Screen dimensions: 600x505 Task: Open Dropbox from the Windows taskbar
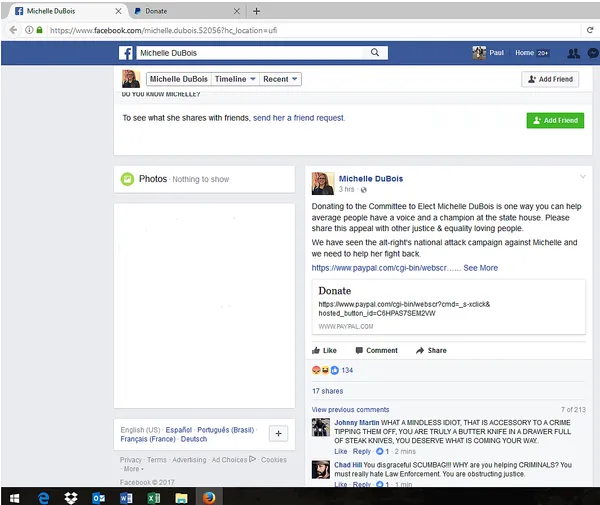(71, 496)
